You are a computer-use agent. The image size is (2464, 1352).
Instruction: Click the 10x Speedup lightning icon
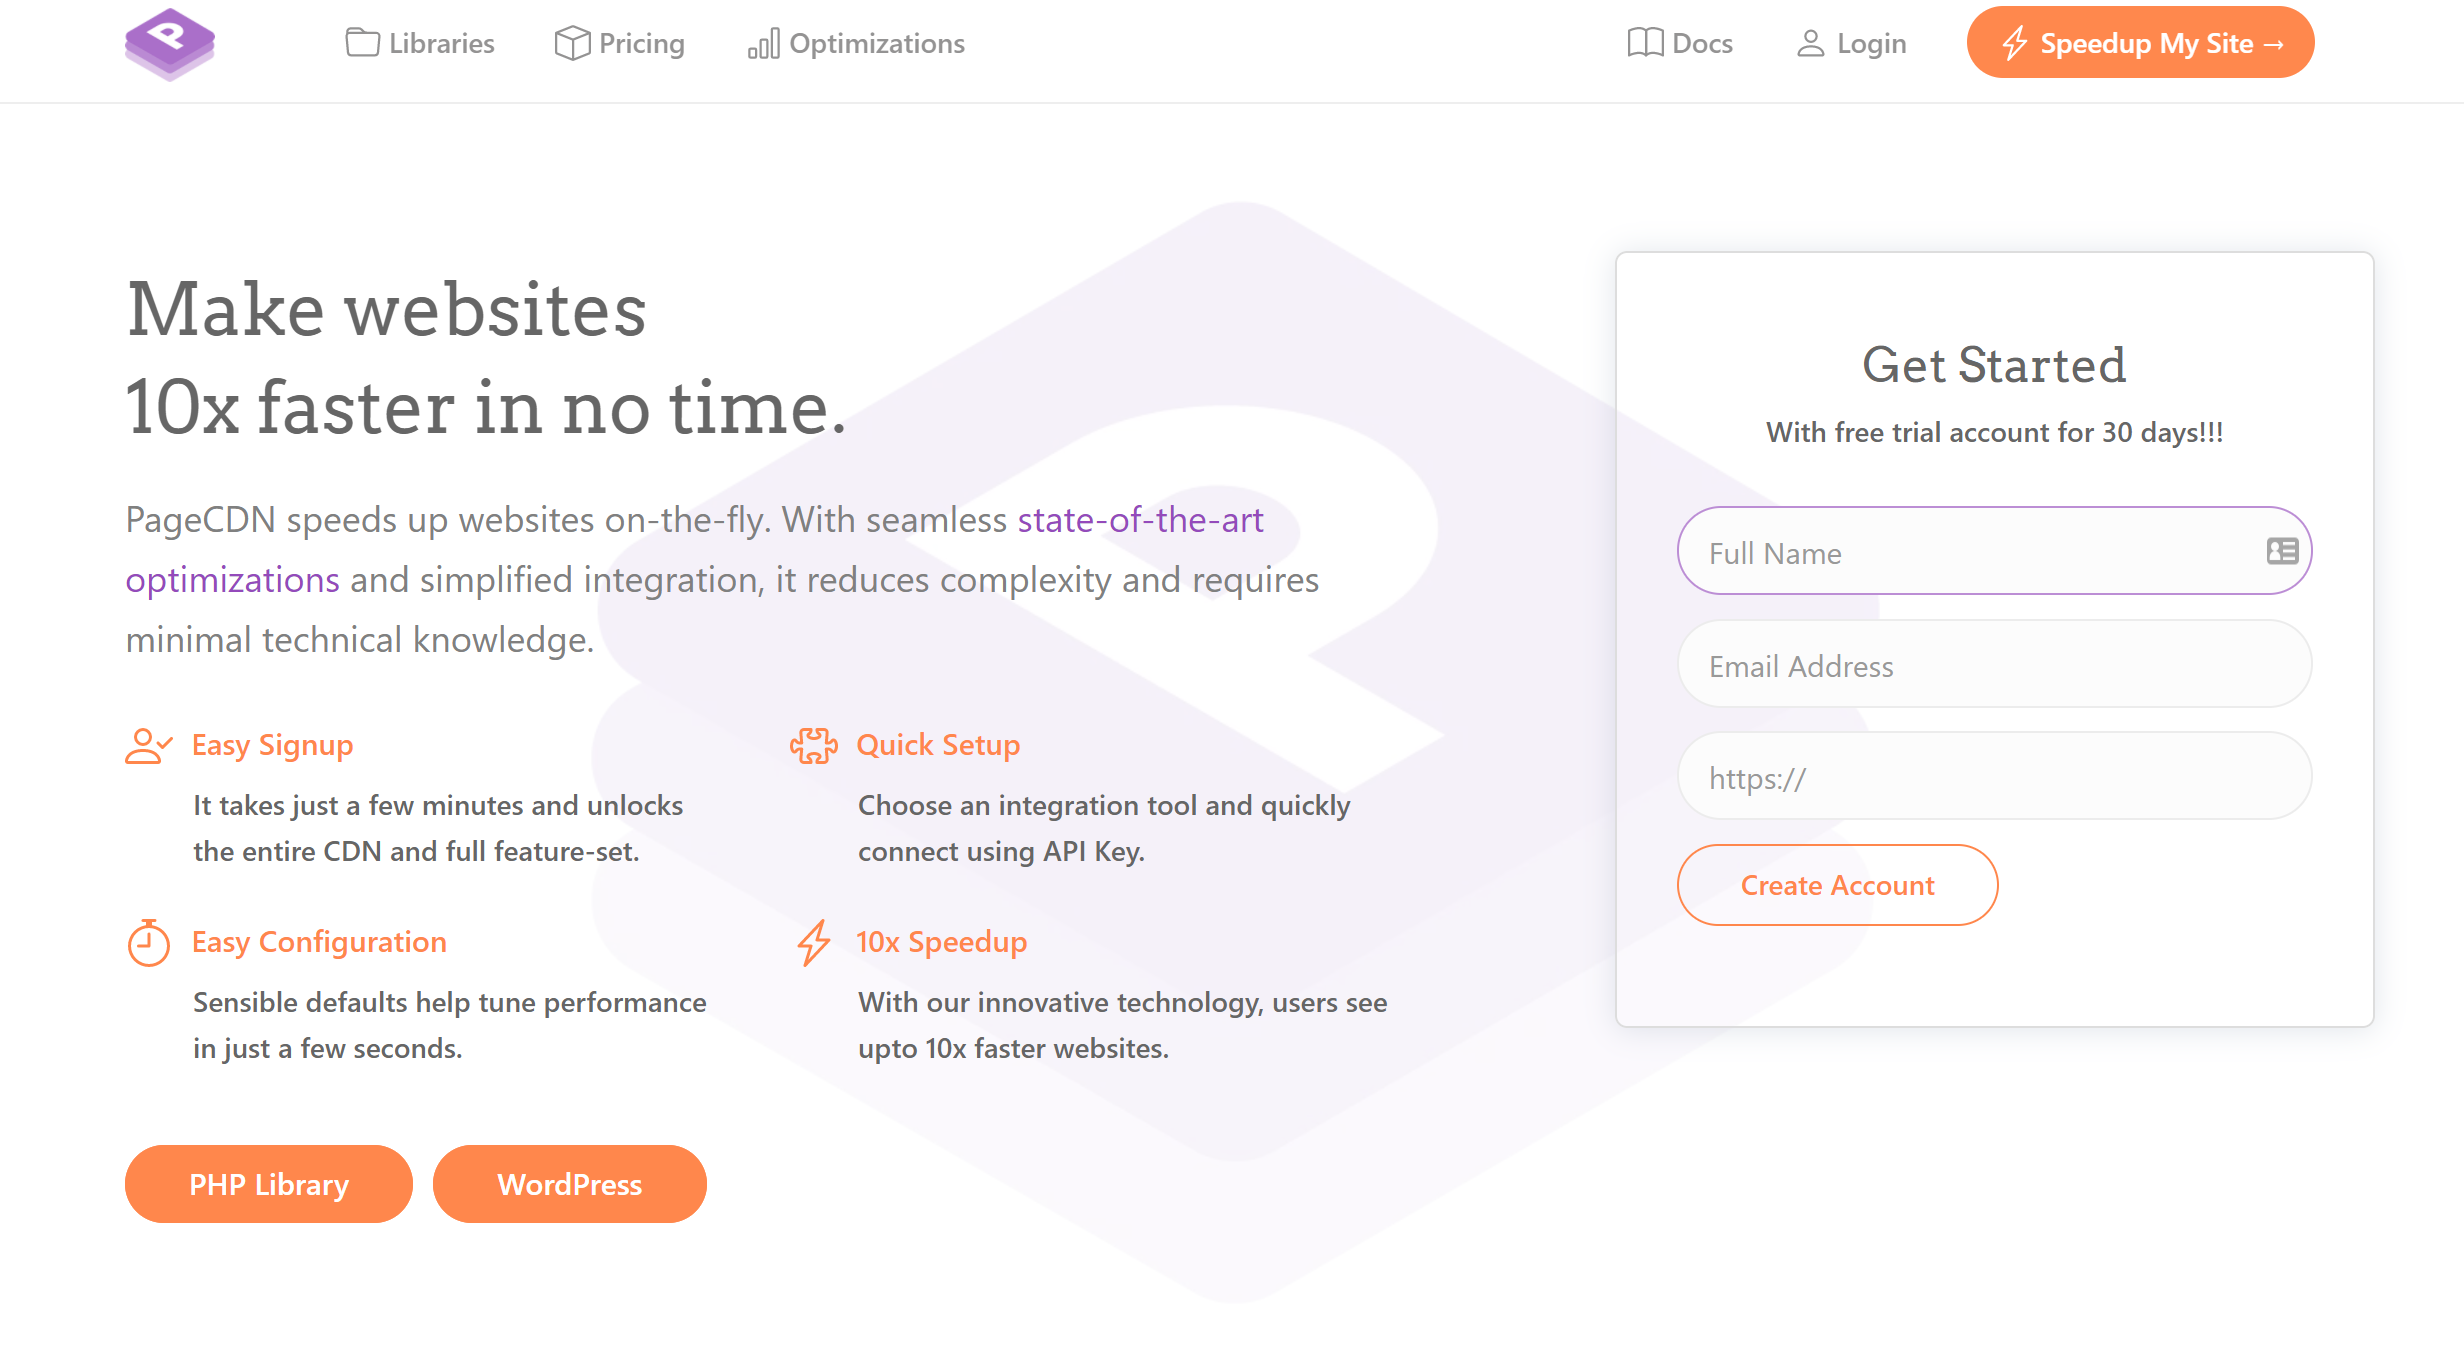[x=813, y=942]
